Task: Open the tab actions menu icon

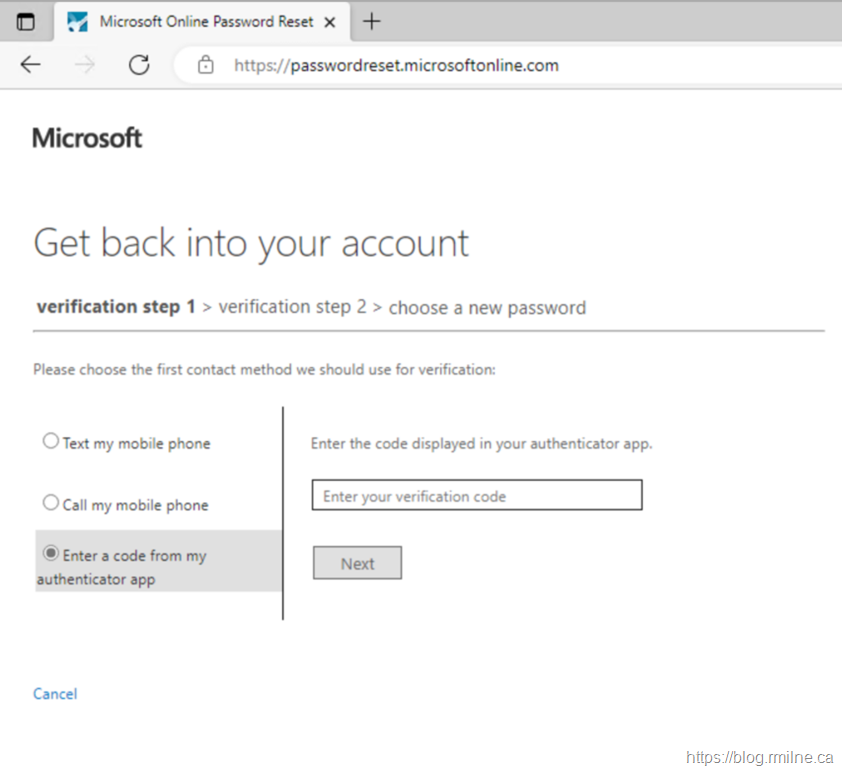Action: click(x=26, y=22)
